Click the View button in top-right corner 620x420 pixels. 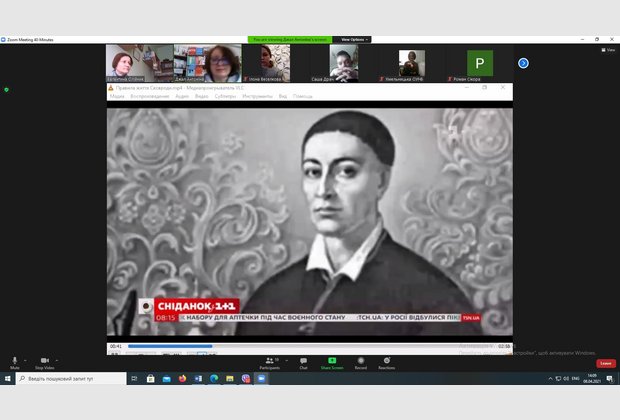coord(608,50)
